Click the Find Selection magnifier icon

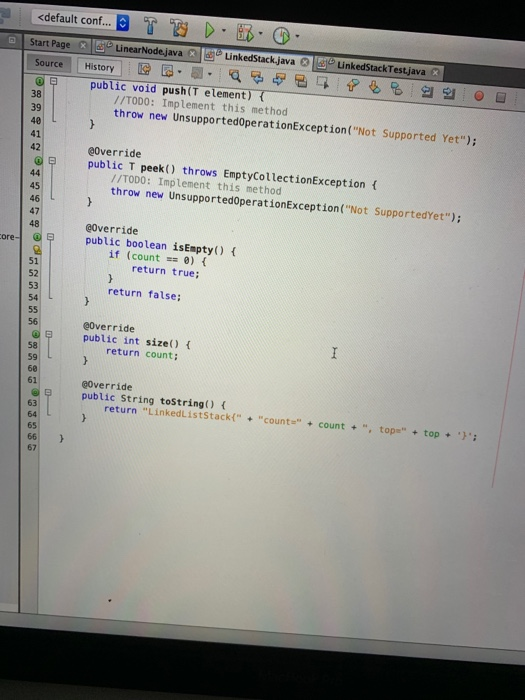(x=234, y=76)
